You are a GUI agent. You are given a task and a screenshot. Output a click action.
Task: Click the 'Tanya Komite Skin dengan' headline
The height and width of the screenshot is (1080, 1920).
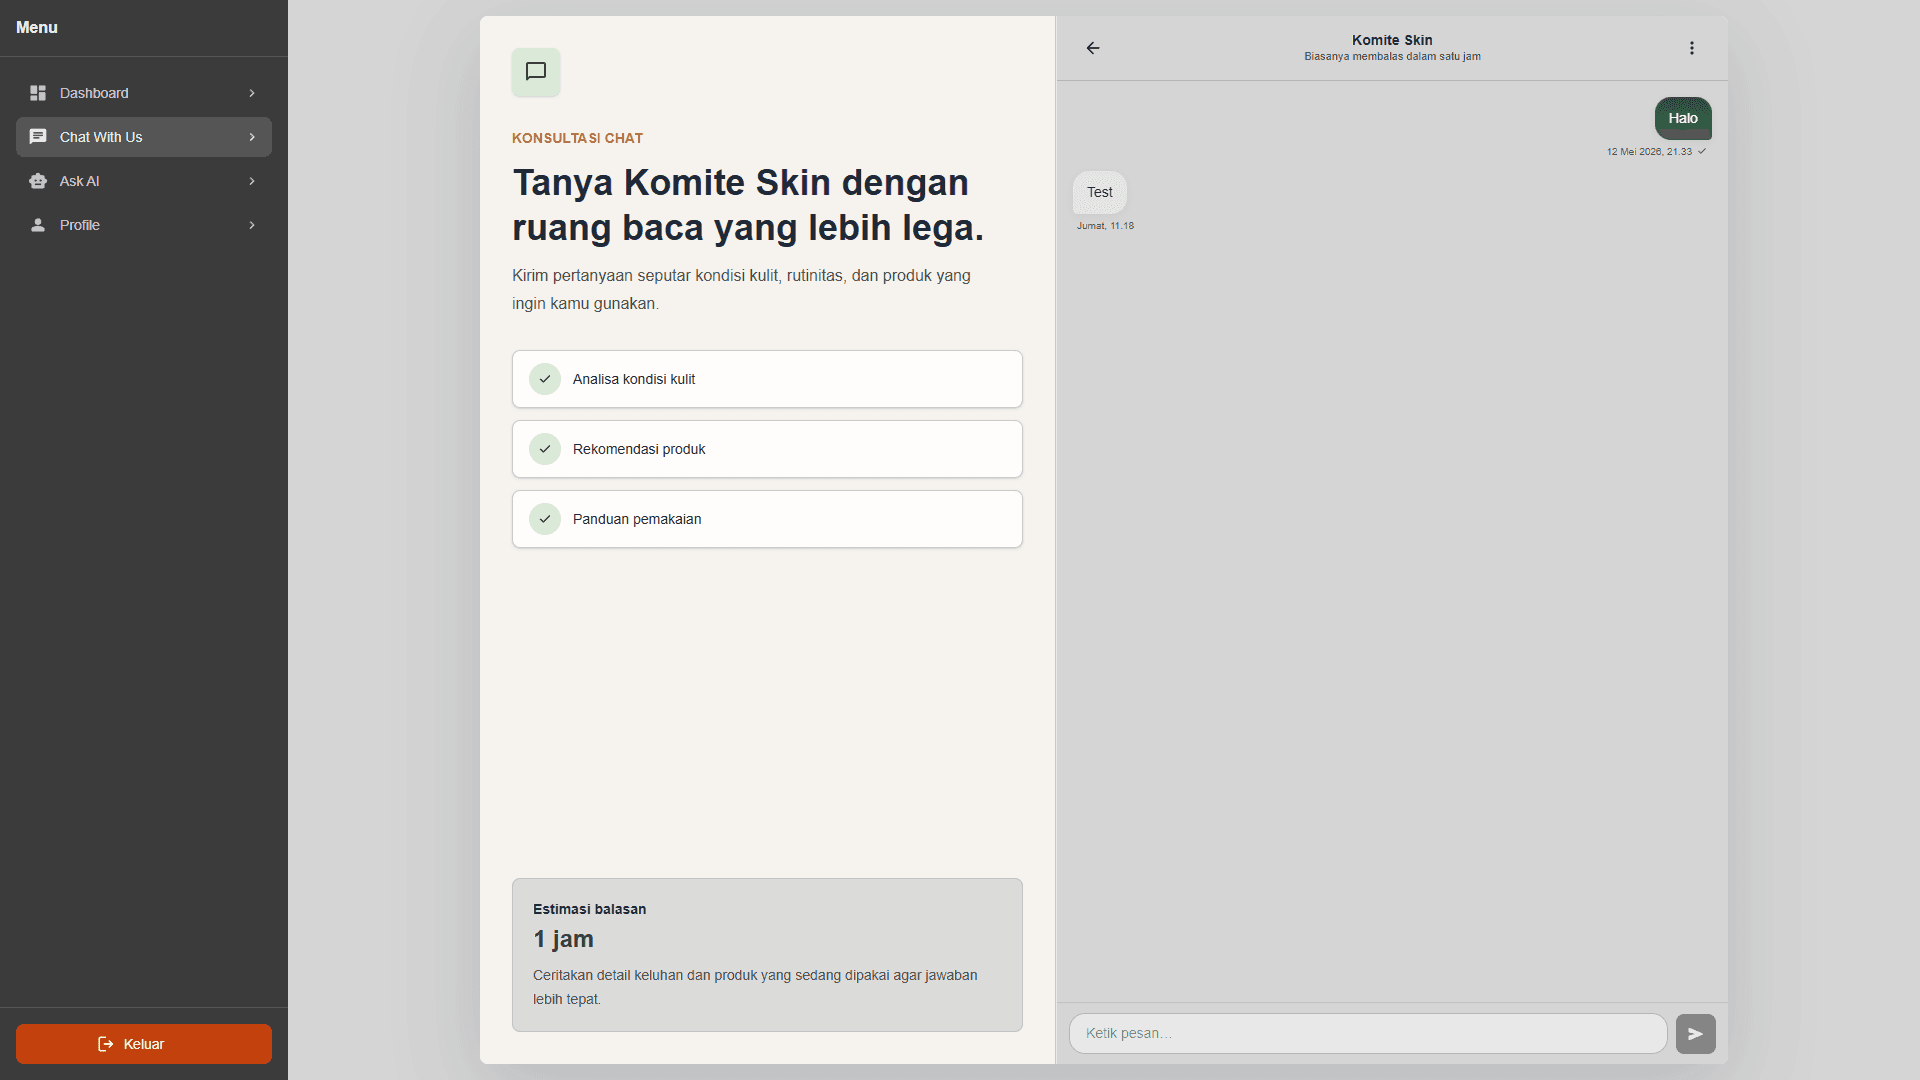pyautogui.click(x=741, y=183)
